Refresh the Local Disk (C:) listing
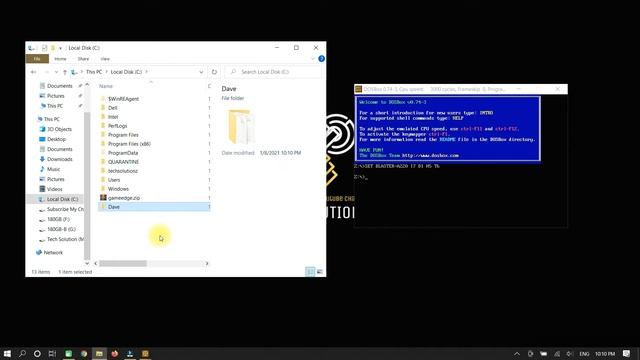The image size is (640, 360). point(214,72)
